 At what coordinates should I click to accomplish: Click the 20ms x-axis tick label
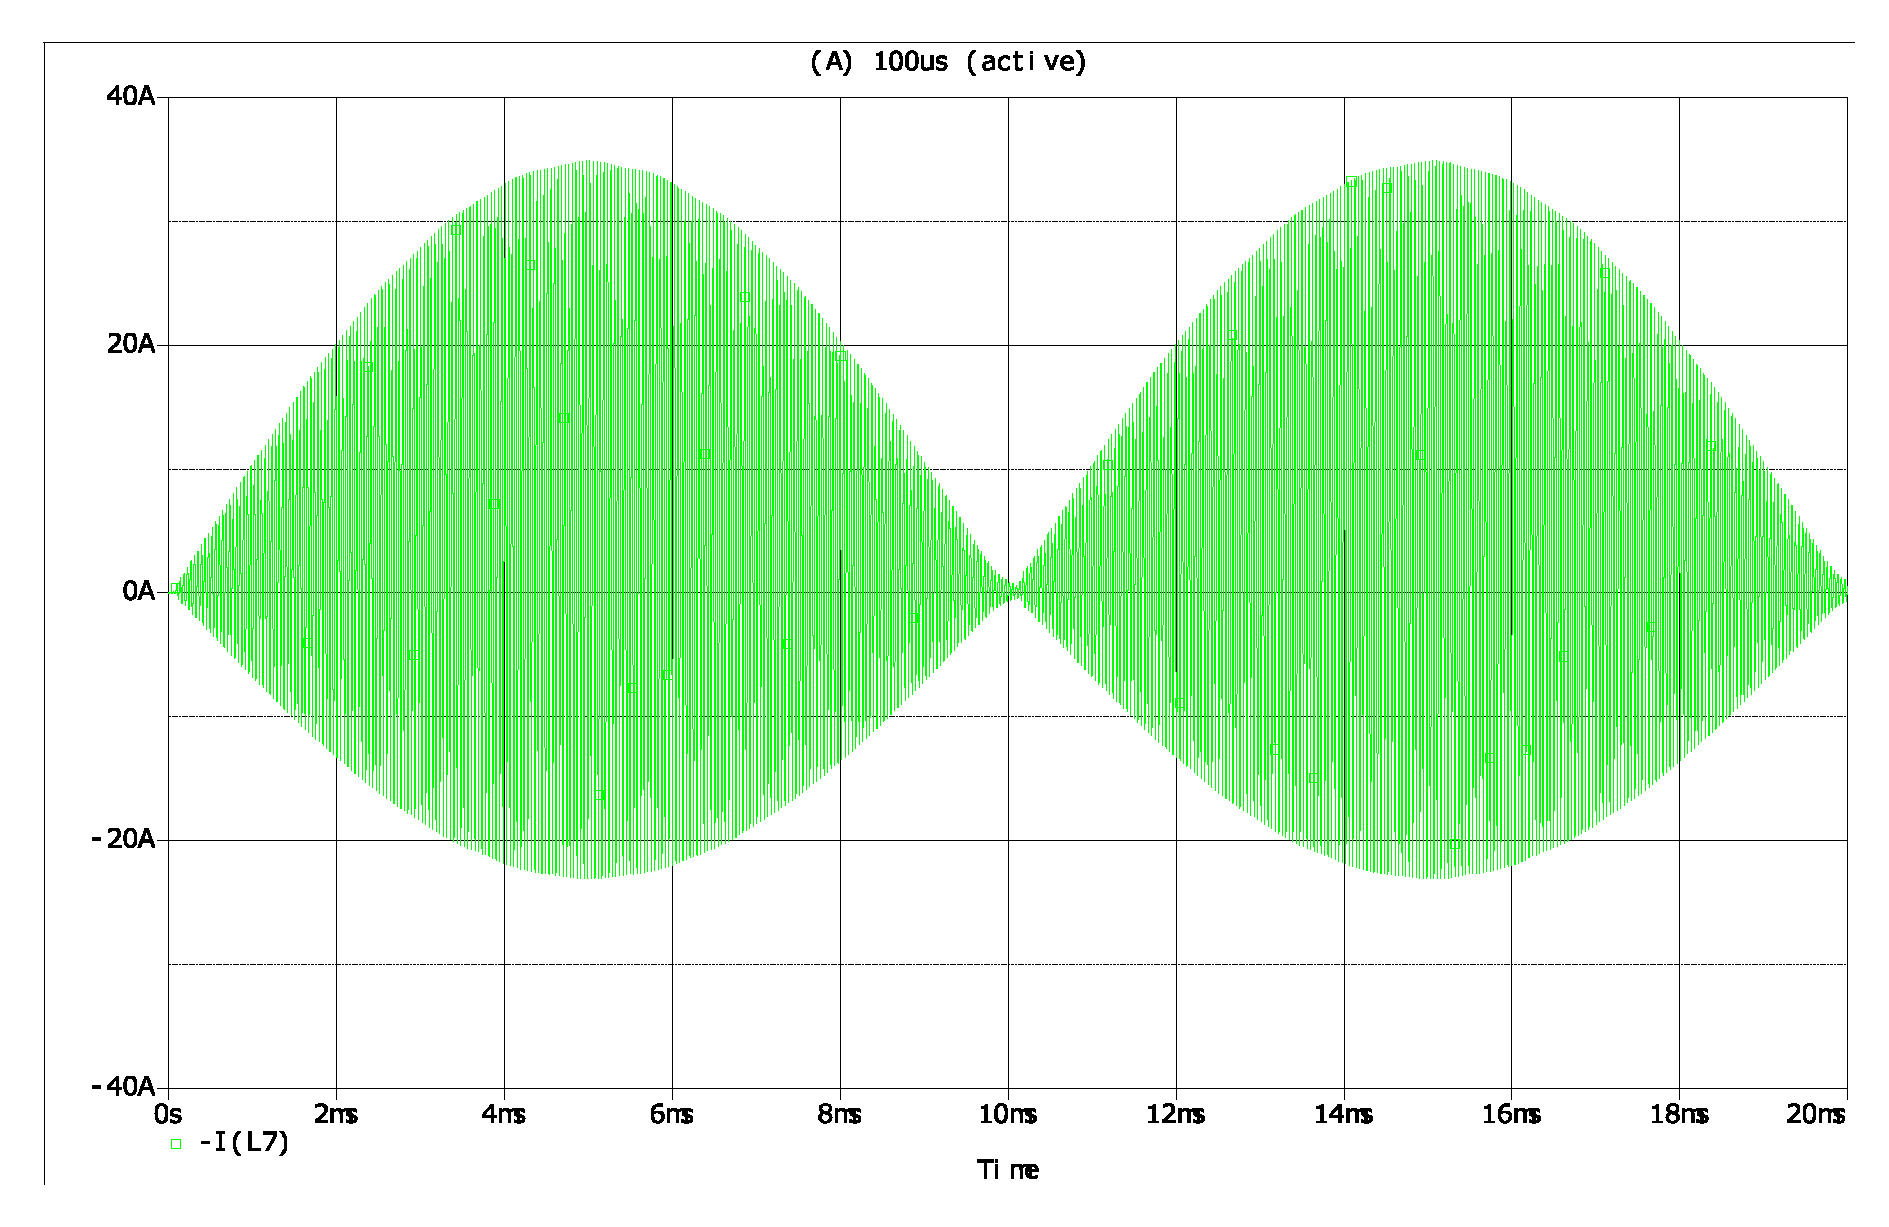[1816, 1114]
